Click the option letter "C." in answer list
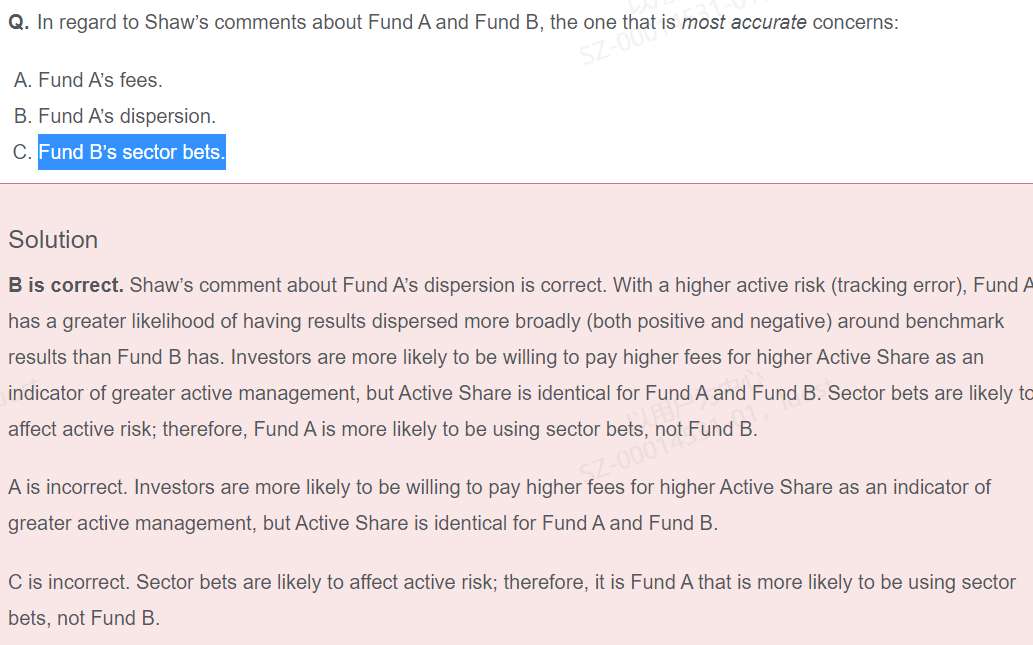 pyautogui.click(x=23, y=152)
